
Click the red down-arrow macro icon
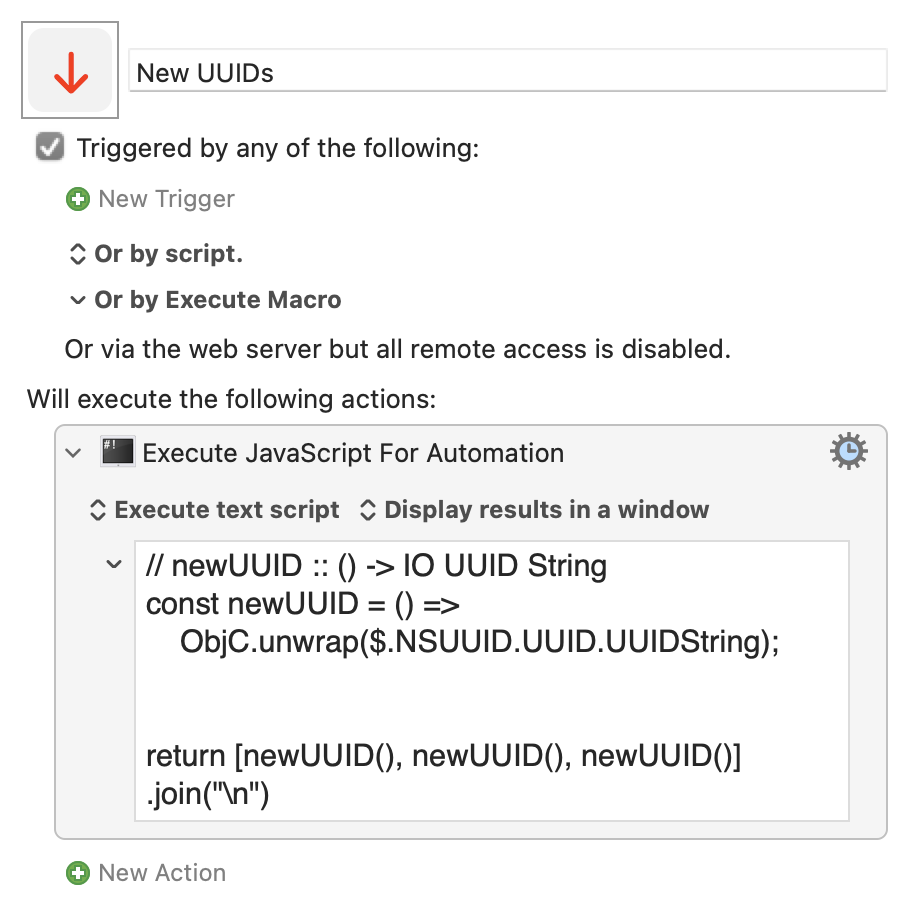[x=70, y=71]
